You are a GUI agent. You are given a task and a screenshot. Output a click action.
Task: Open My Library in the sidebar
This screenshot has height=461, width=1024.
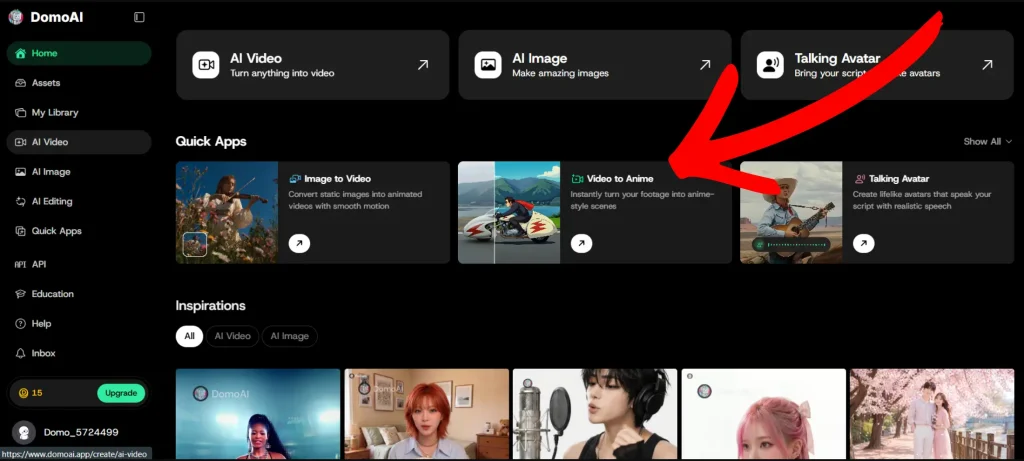[79, 112]
